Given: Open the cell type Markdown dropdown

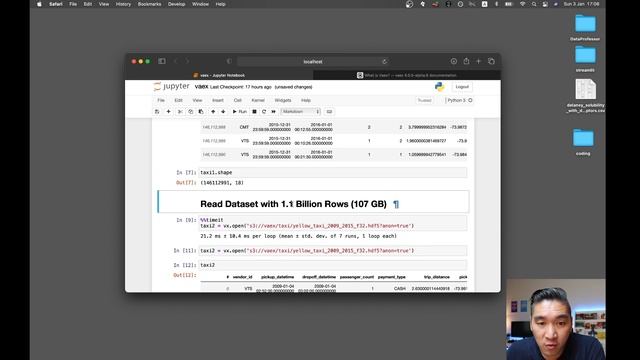Looking at the screenshot, I should click(301, 111).
